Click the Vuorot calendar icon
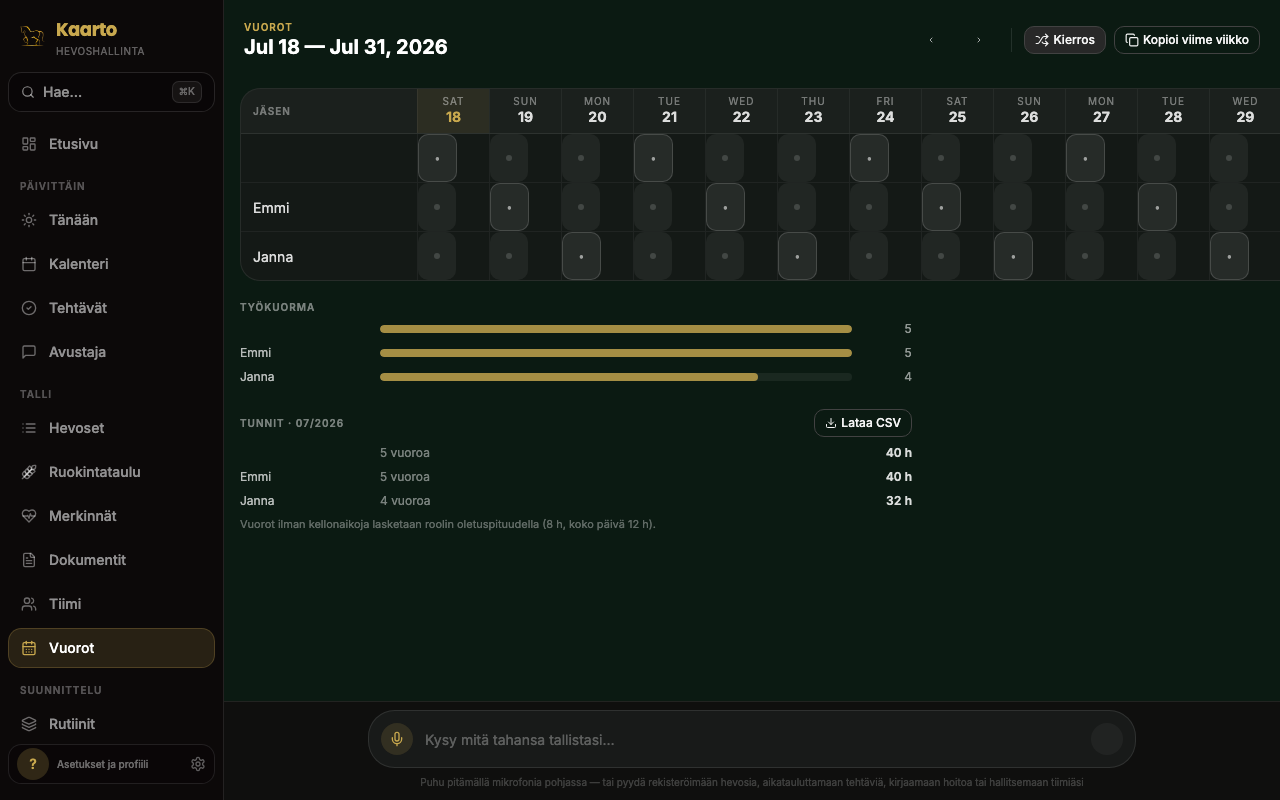Screen dimensions: 1280x800 [29, 648]
